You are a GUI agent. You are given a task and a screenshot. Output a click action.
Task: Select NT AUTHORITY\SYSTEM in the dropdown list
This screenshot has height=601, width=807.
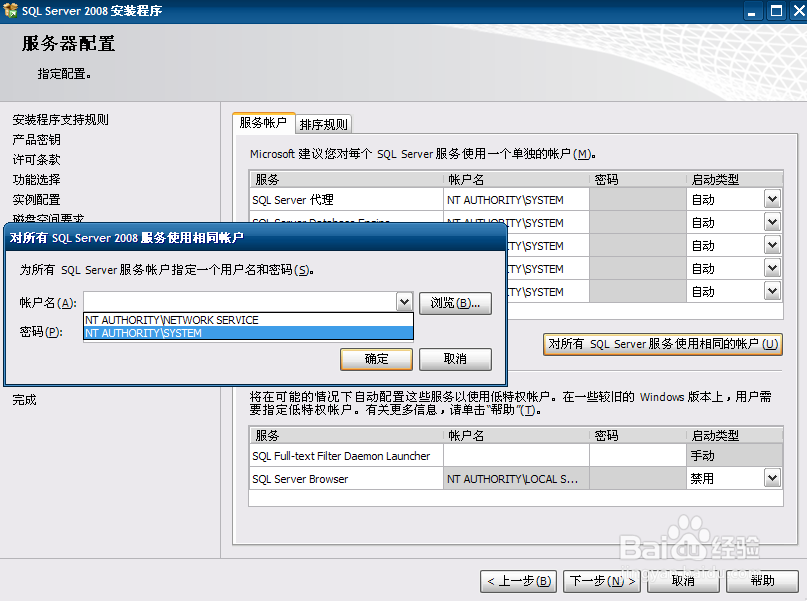coord(248,333)
